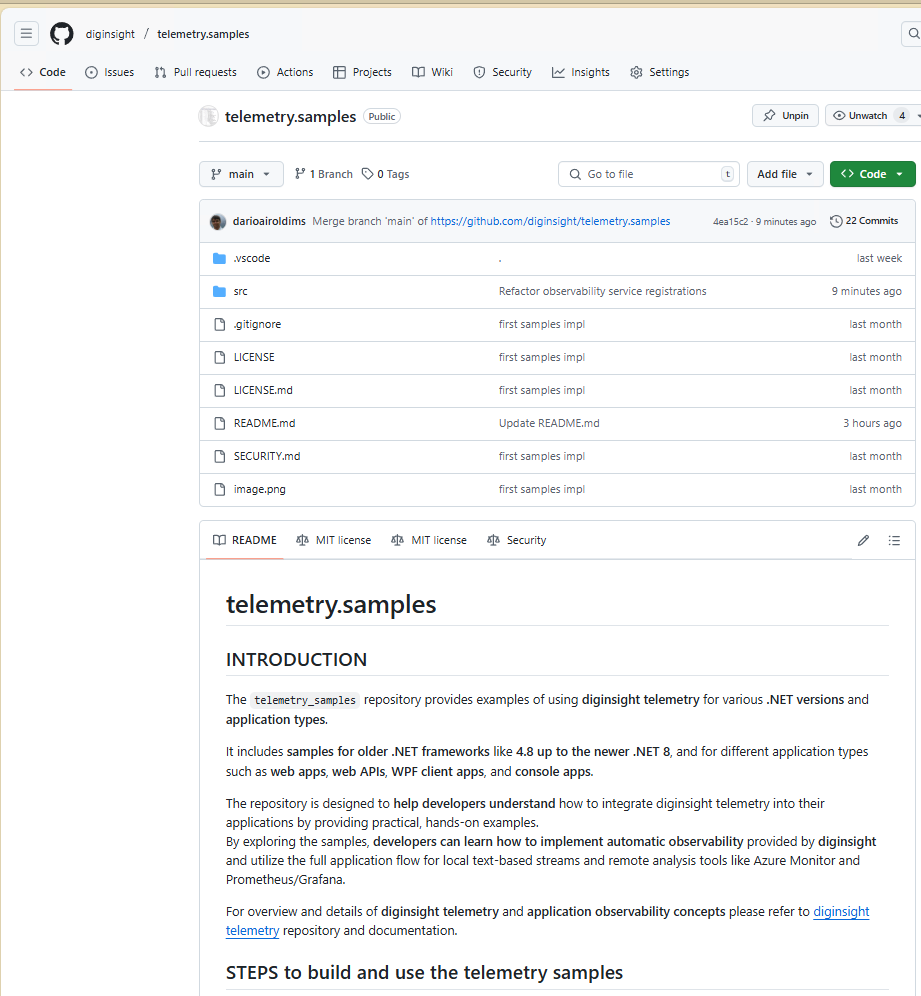This screenshot has width=921, height=996.
Task: Open the diginsight telemetry link in the README
Action: pos(840,911)
